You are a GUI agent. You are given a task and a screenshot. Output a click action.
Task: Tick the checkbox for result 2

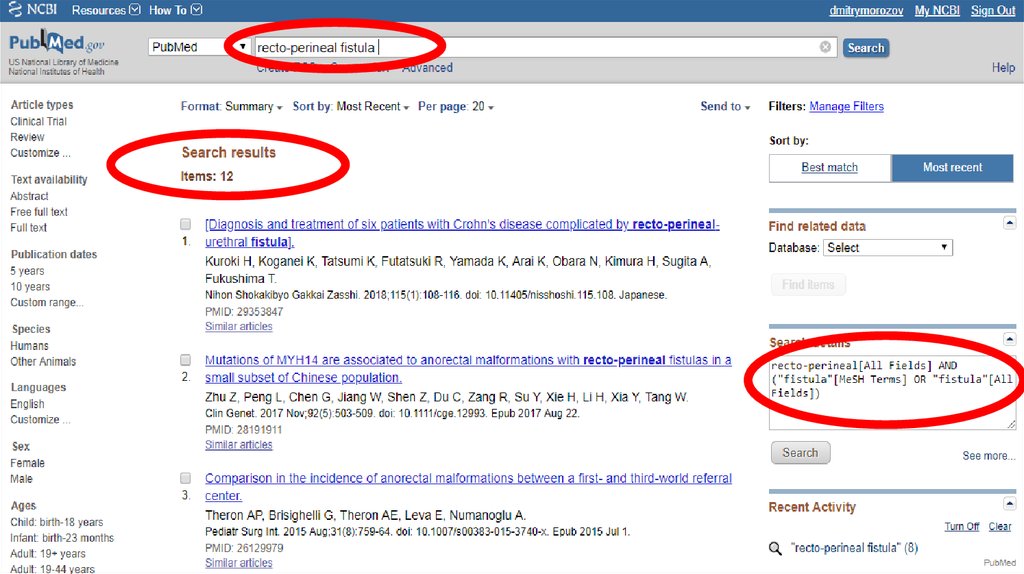(x=186, y=360)
